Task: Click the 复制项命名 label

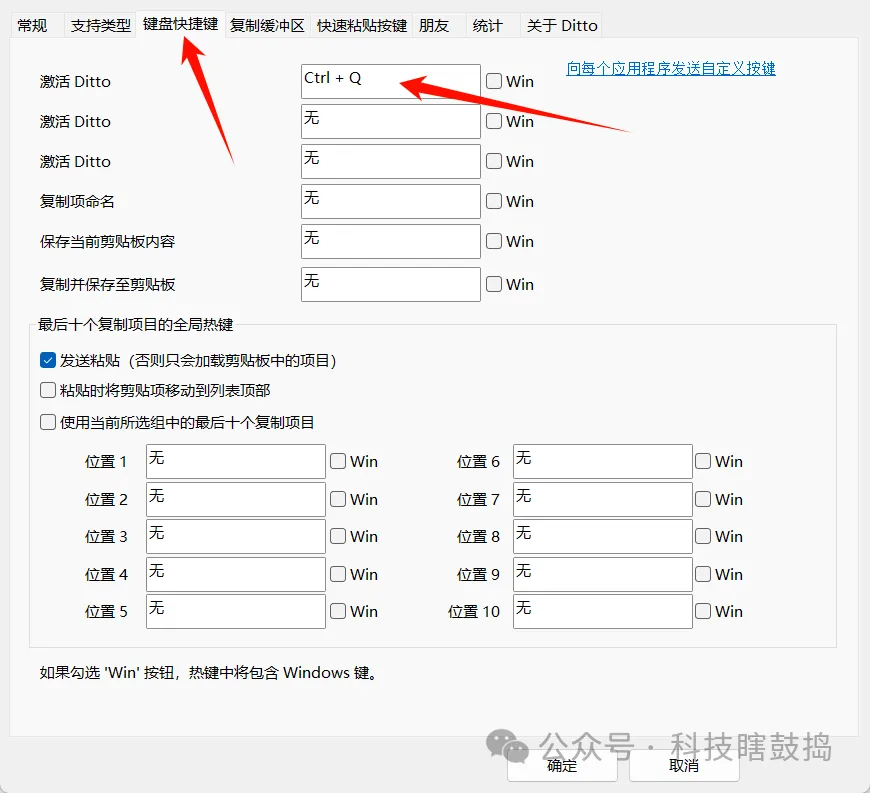Action: (77, 201)
